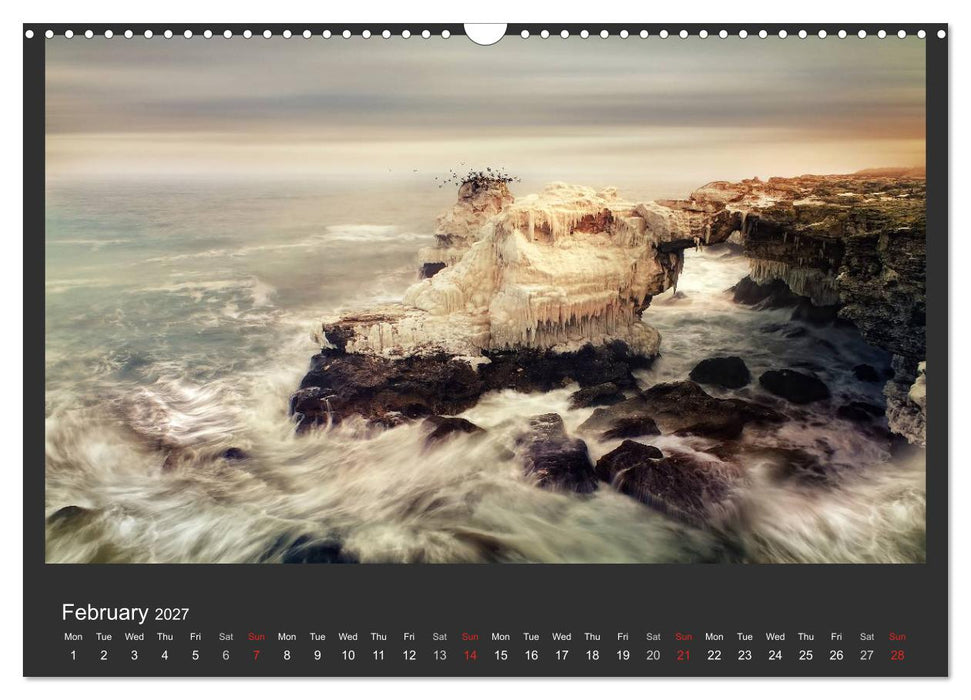Viewport: 971px width, 700px height.
Task: Select date 19
Action: (x=623, y=655)
